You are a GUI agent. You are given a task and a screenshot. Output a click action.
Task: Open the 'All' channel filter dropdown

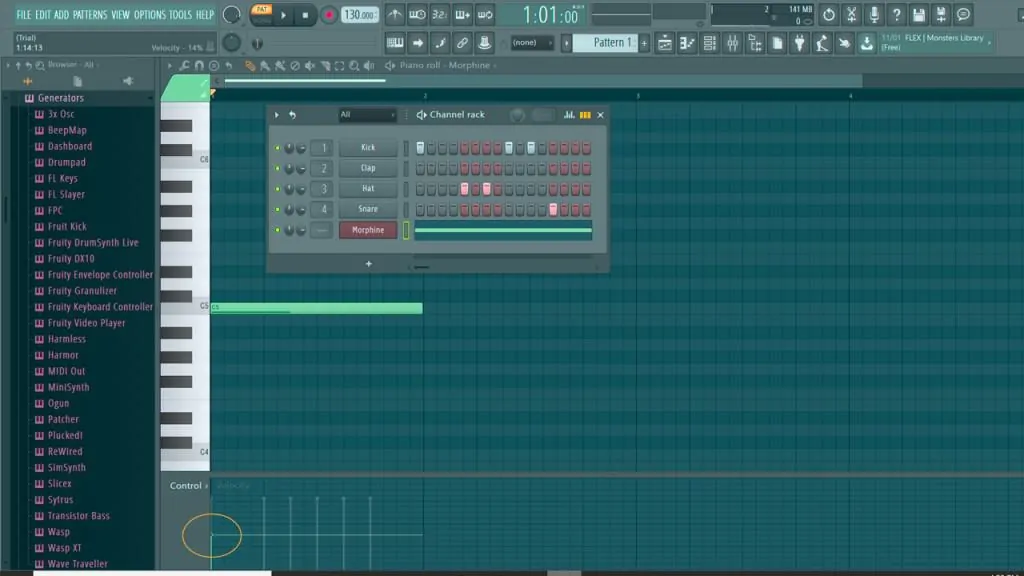point(367,115)
